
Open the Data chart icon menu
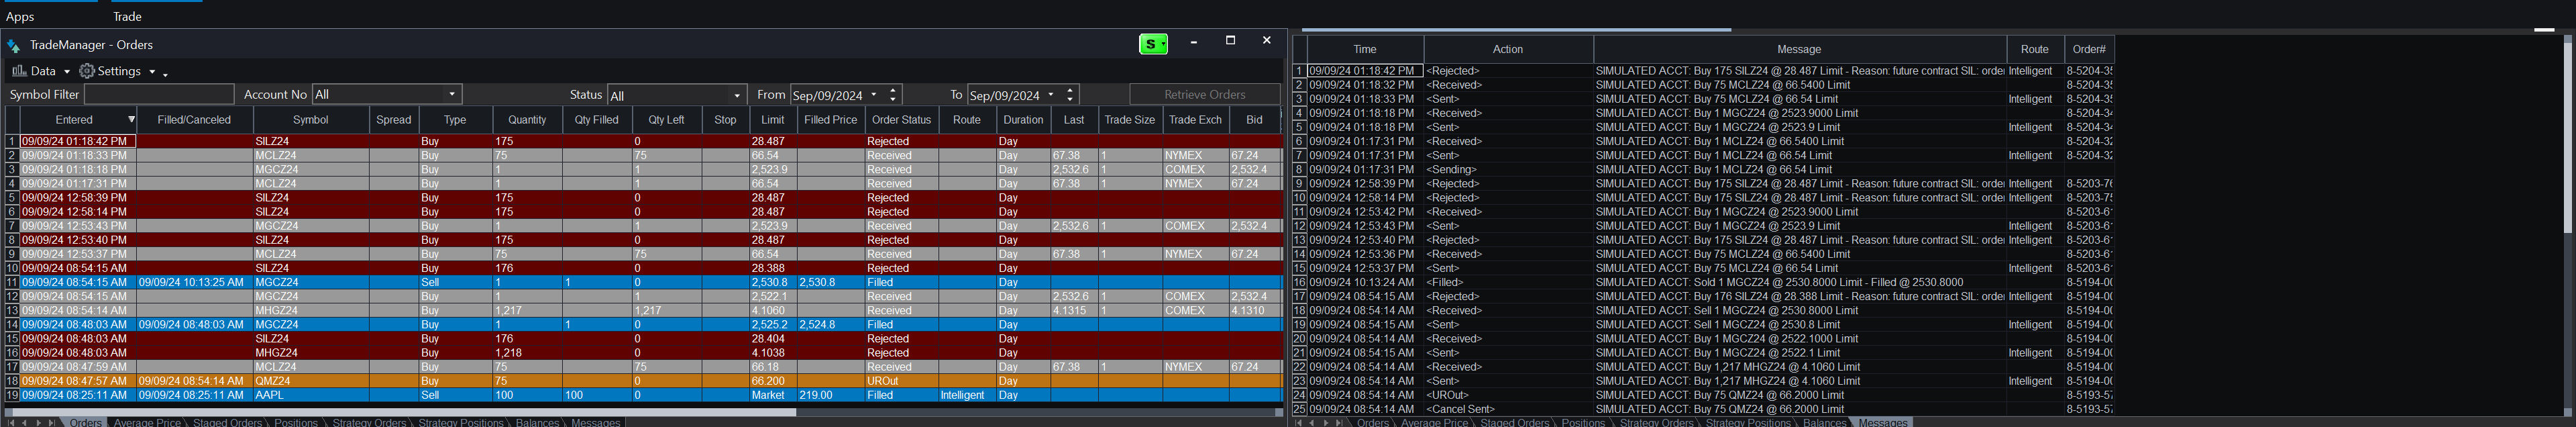click(x=19, y=71)
